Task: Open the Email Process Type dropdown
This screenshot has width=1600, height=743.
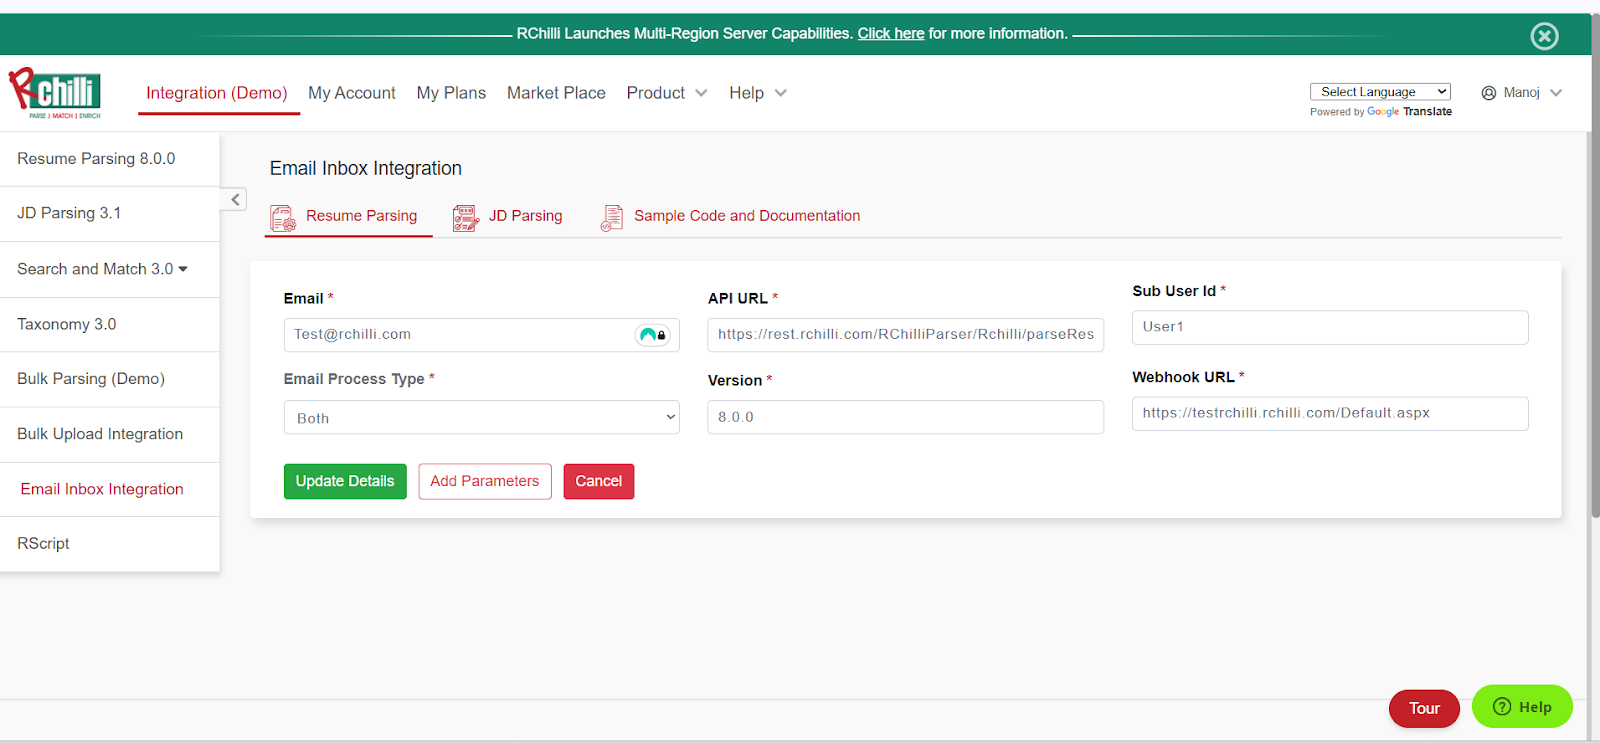Action: pyautogui.click(x=481, y=418)
